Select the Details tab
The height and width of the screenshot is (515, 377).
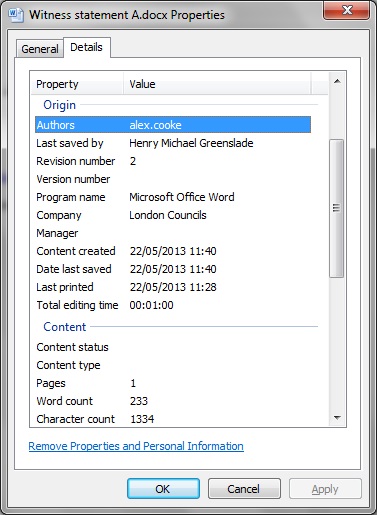pyautogui.click(x=86, y=47)
